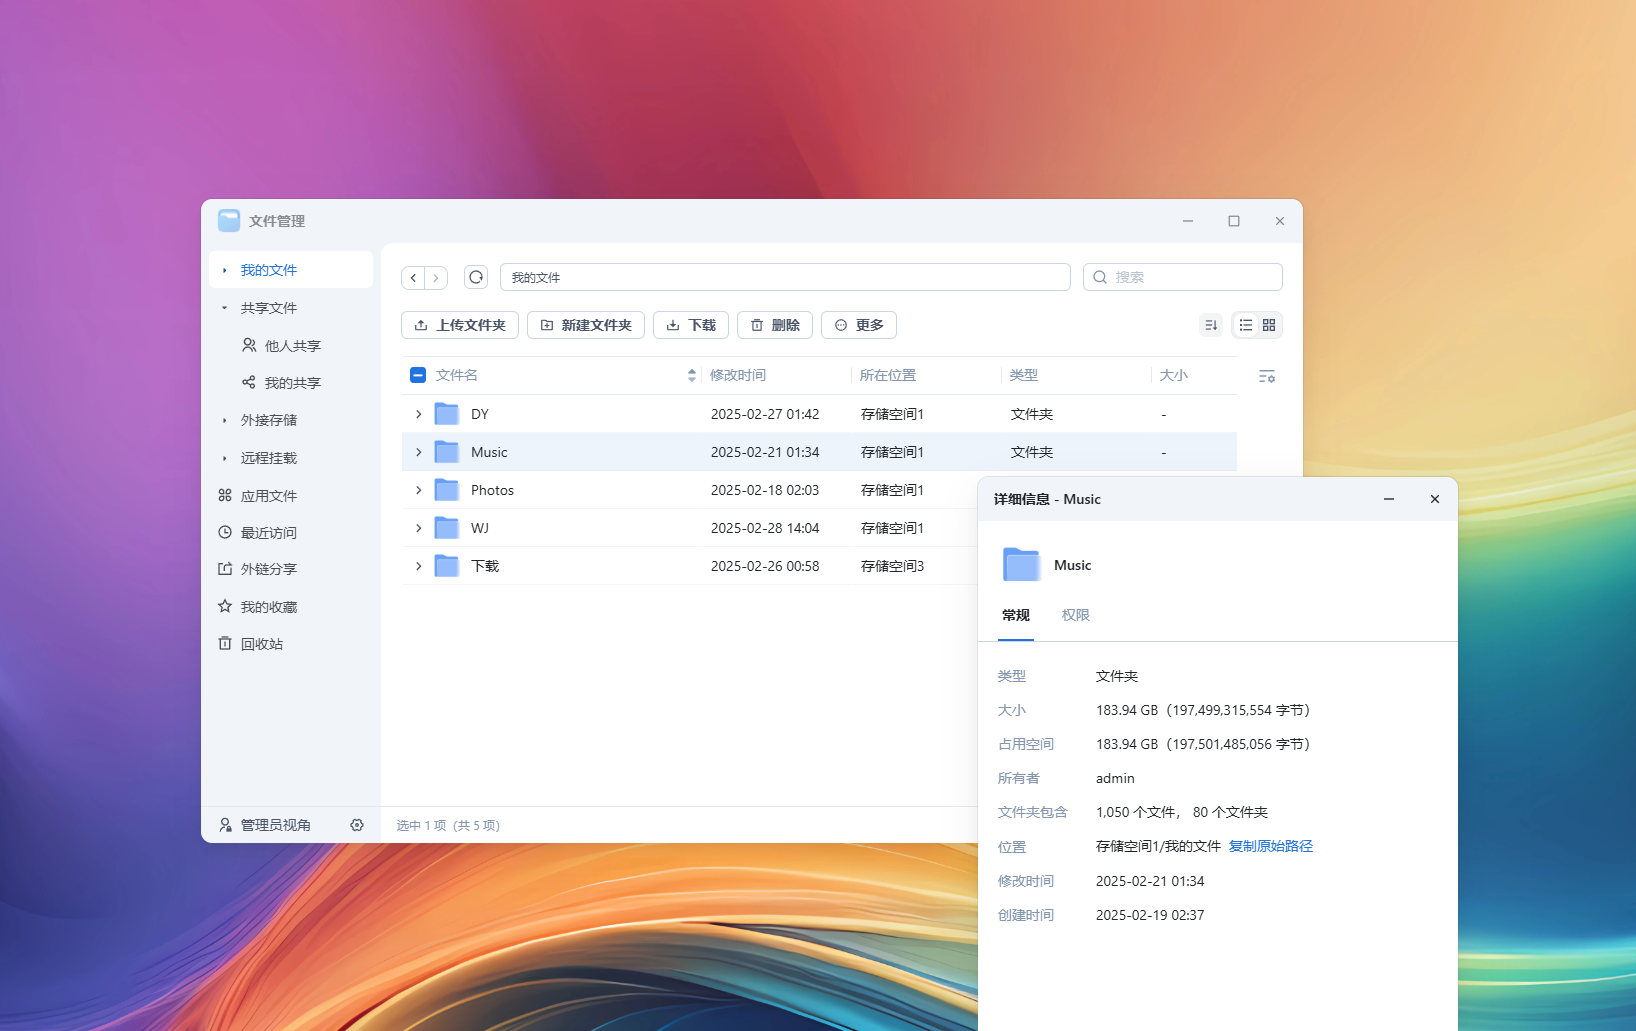The width and height of the screenshot is (1636, 1031).
Task: Minimize the 文件管理 window
Action: coord(1188,221)
